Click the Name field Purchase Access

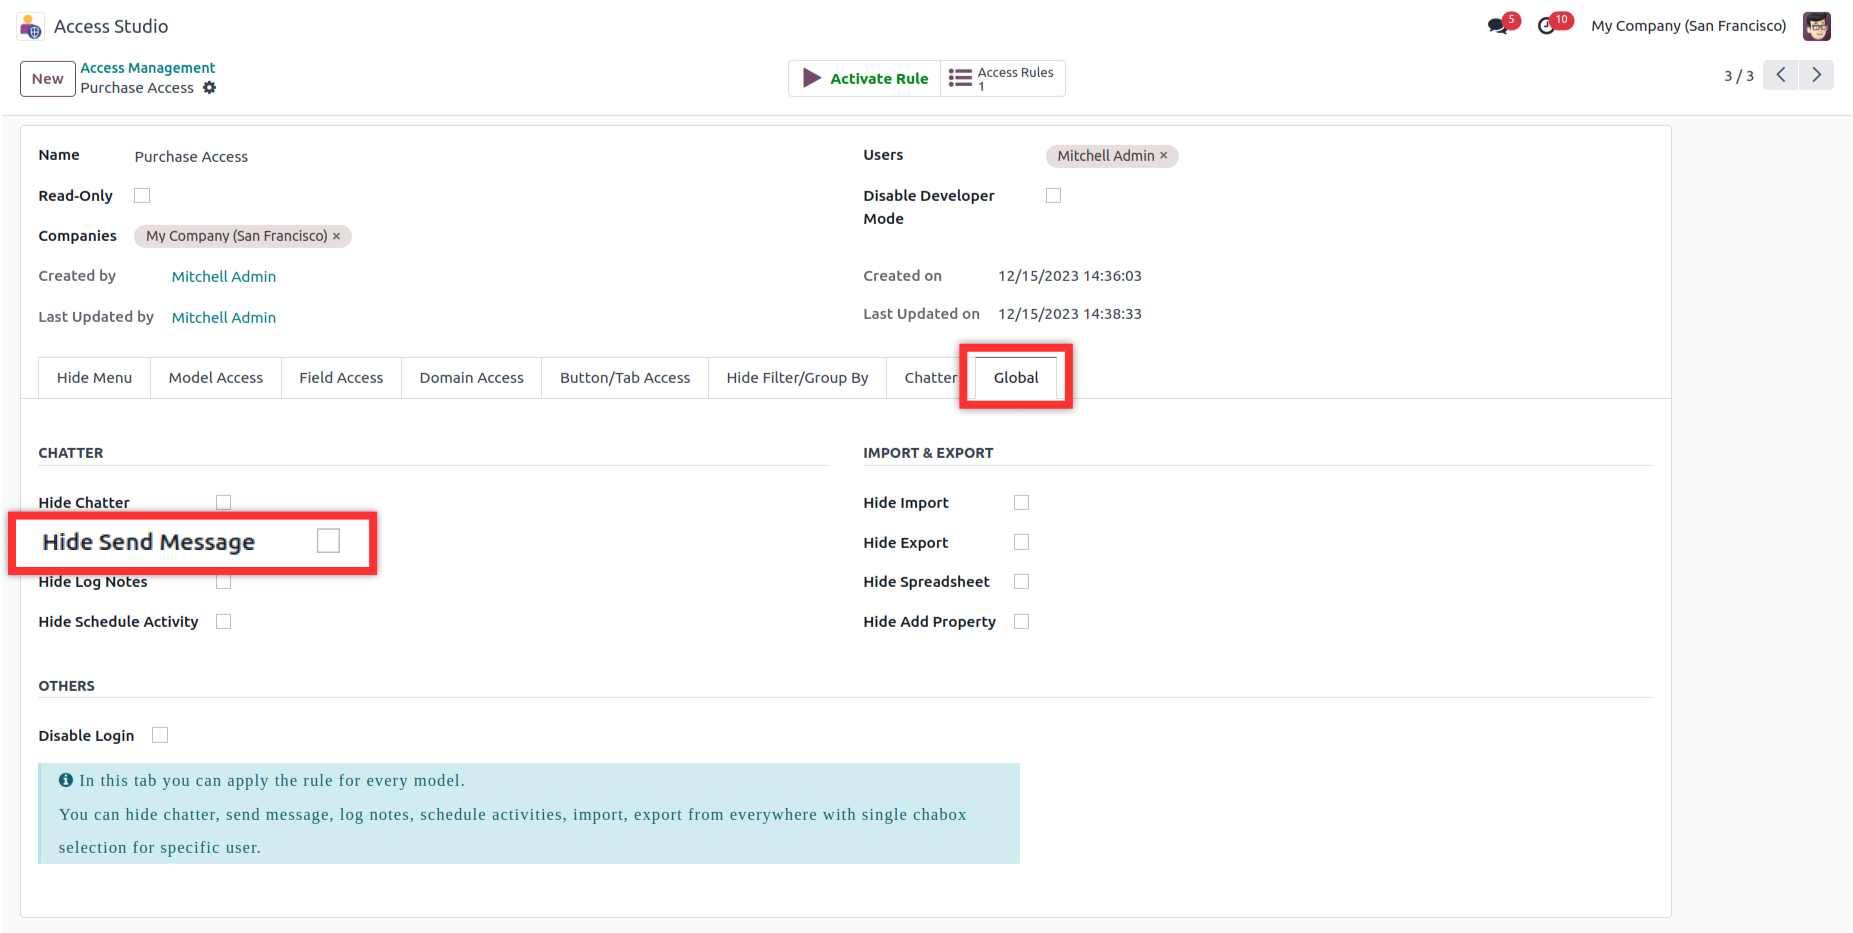[191, 157]
